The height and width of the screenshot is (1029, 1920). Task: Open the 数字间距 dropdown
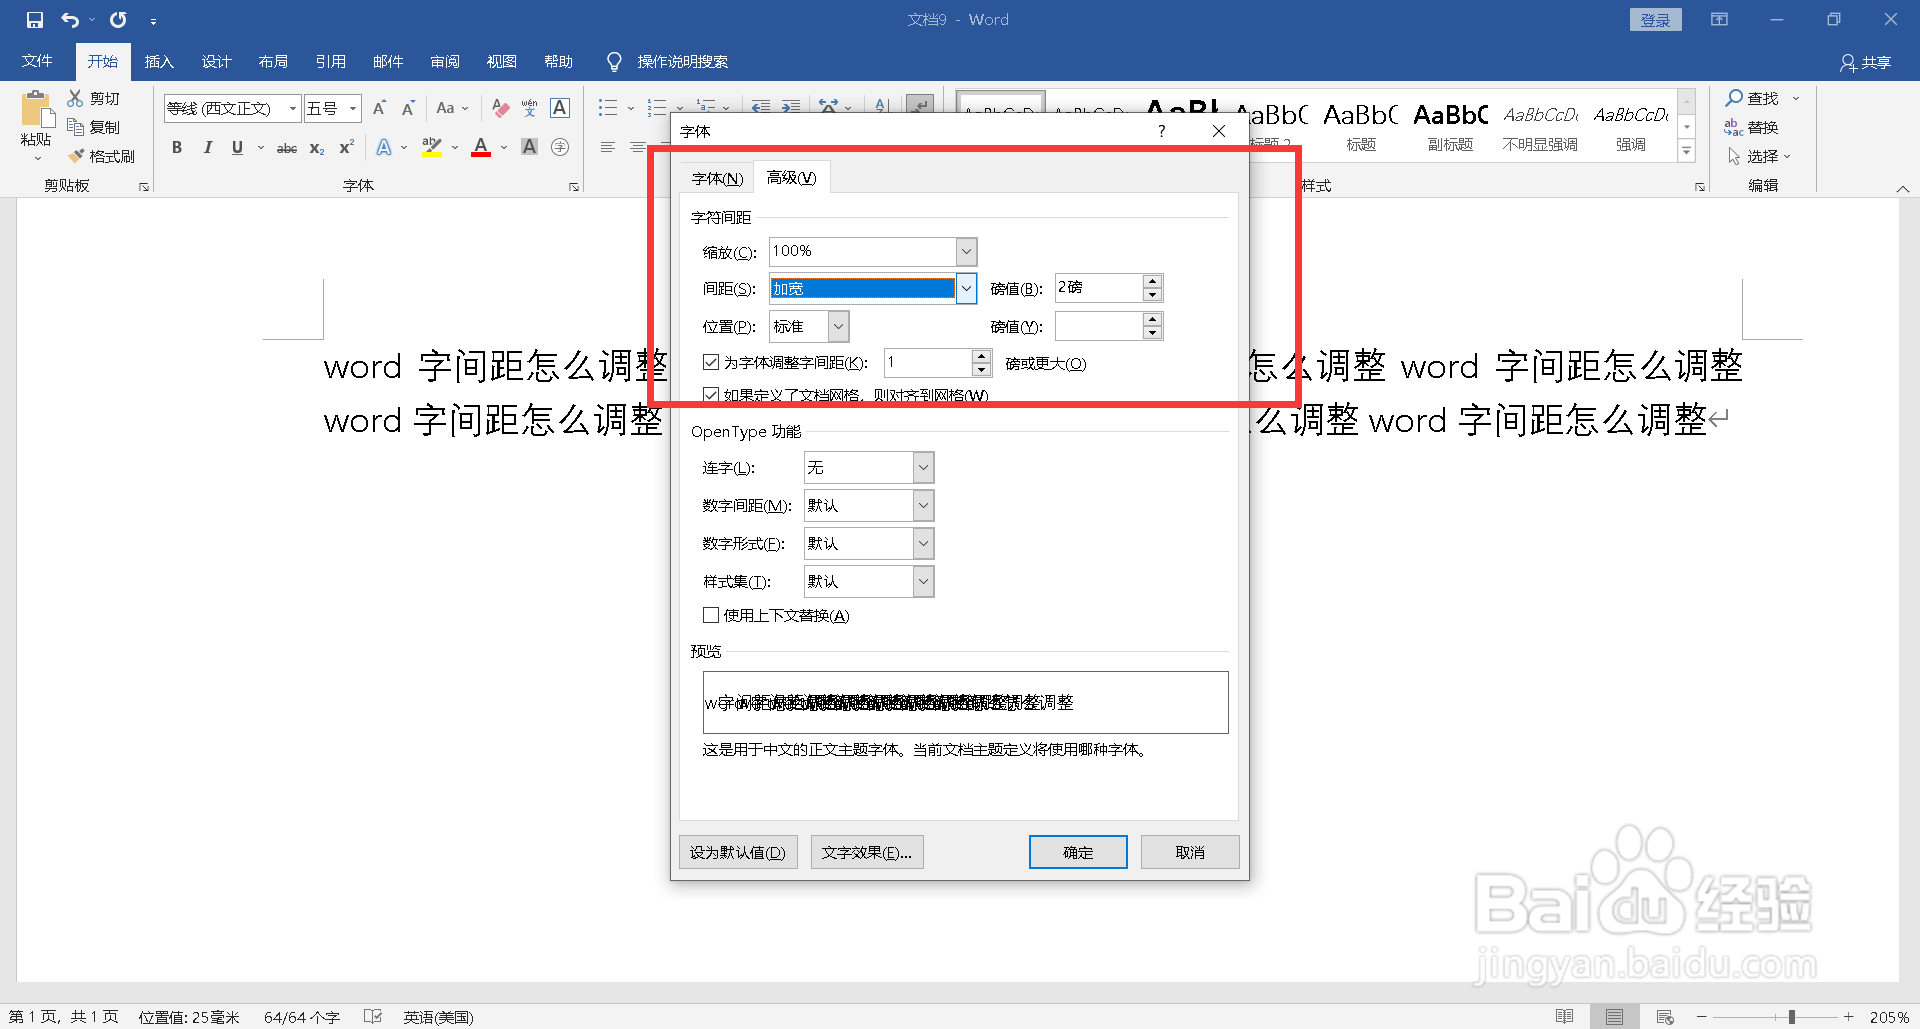pos(923,505)
